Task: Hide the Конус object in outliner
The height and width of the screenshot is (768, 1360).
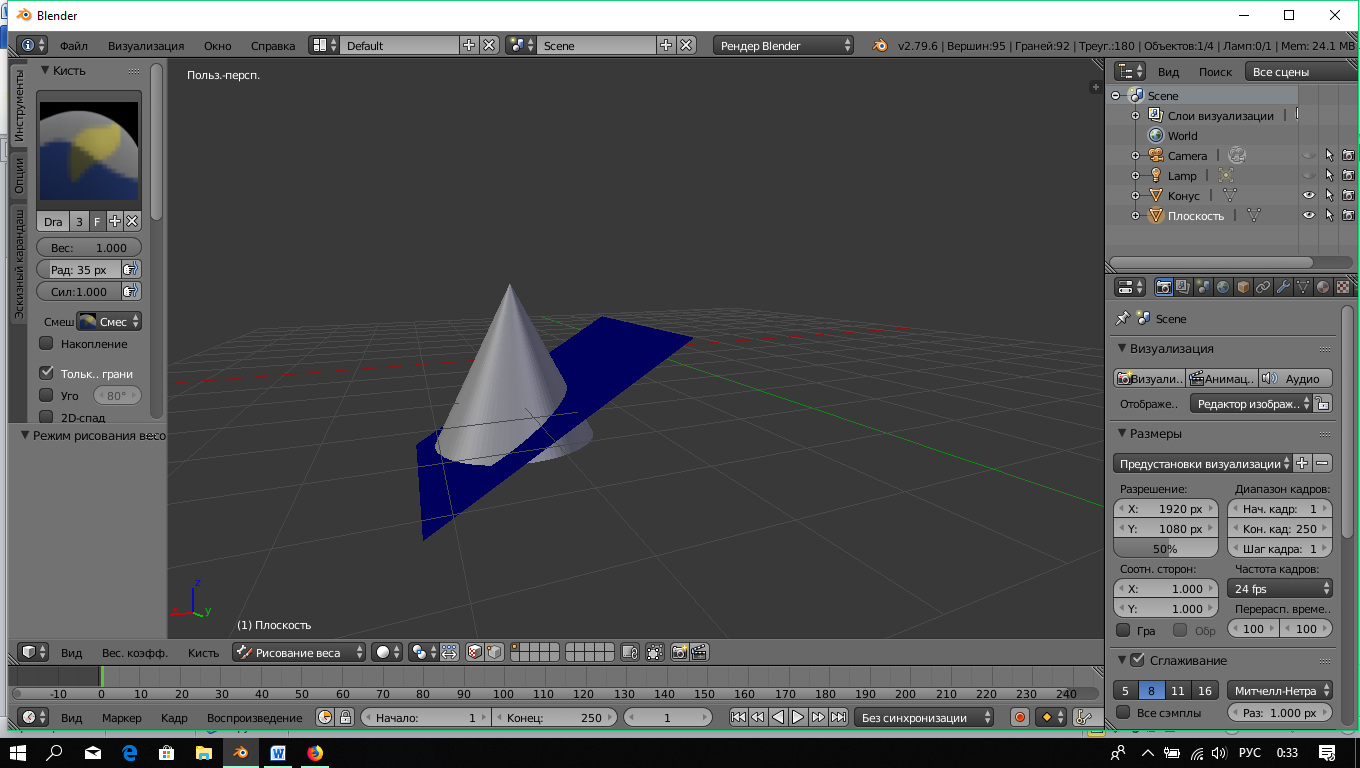Action: (x=1308, y=196)
